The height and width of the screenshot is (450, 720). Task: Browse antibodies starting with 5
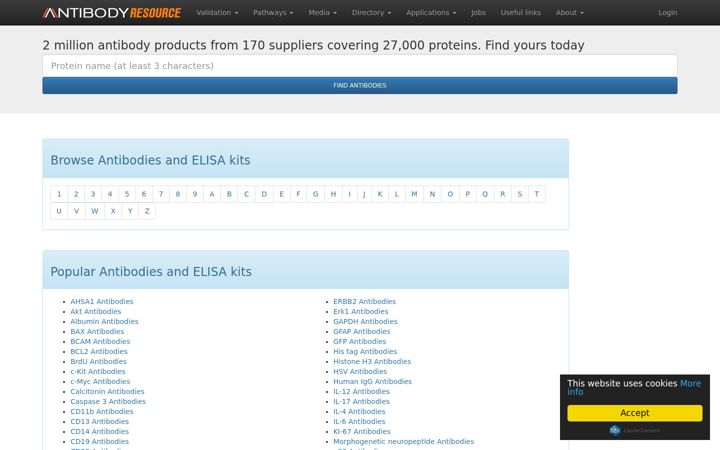[127, 194]
